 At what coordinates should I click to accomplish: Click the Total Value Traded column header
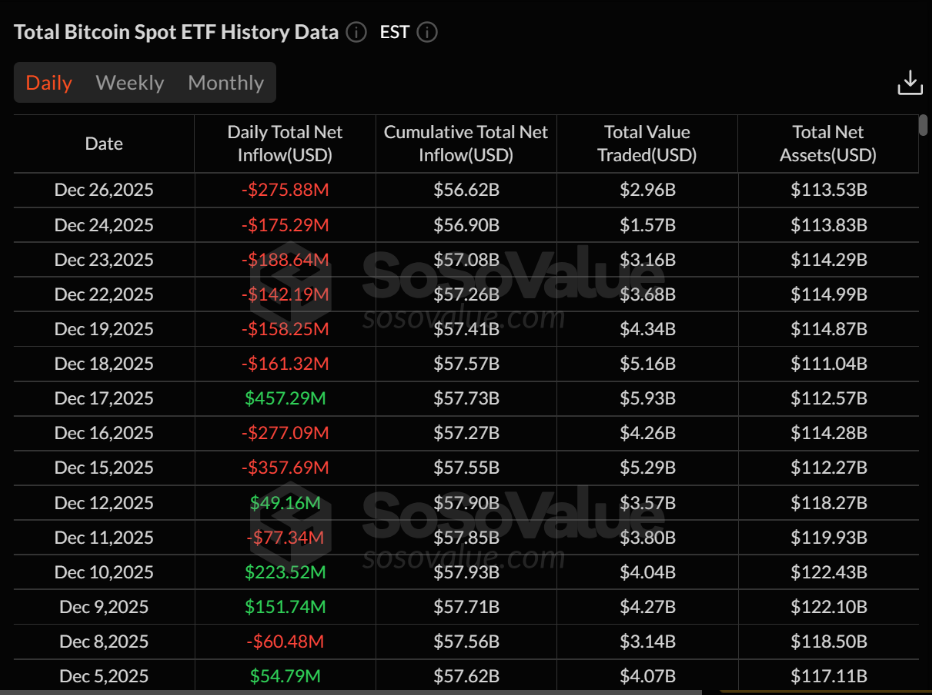(647, 144)
